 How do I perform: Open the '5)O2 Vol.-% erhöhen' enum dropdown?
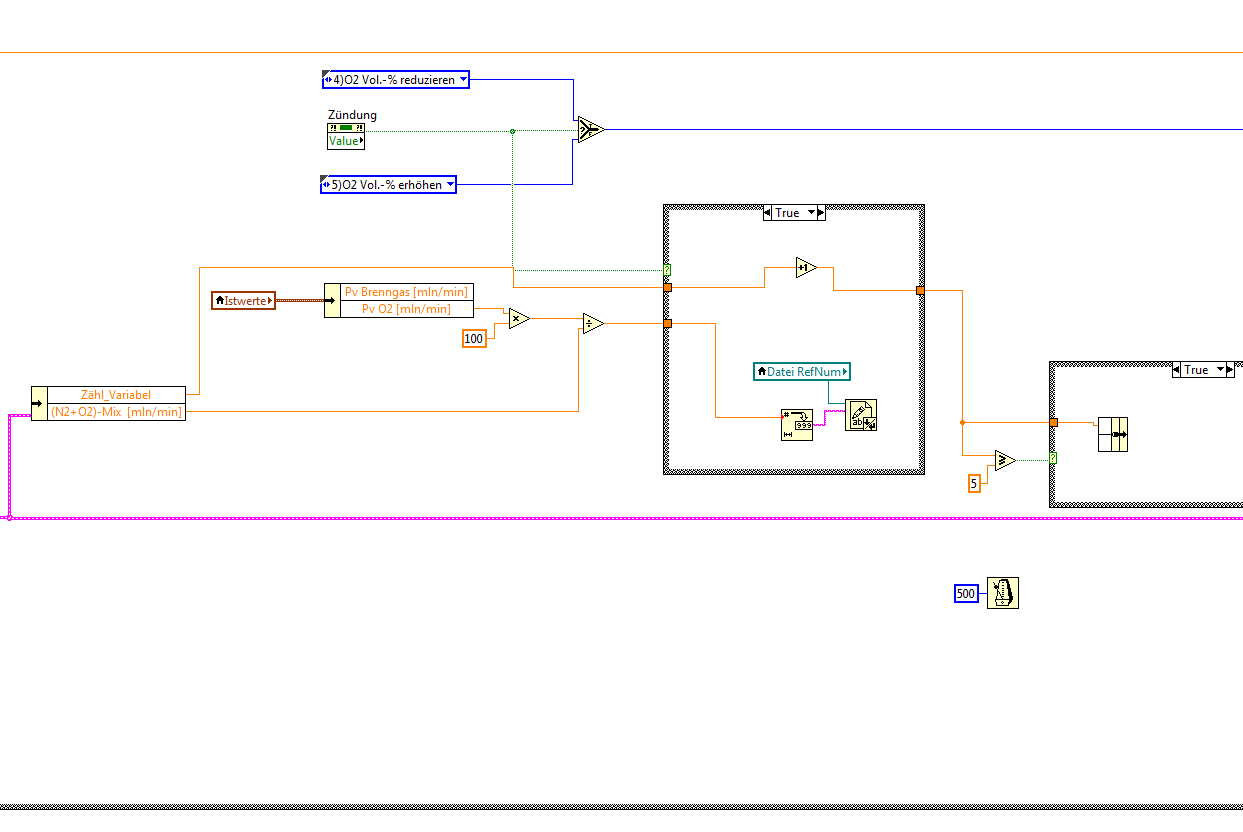point(450,184)
